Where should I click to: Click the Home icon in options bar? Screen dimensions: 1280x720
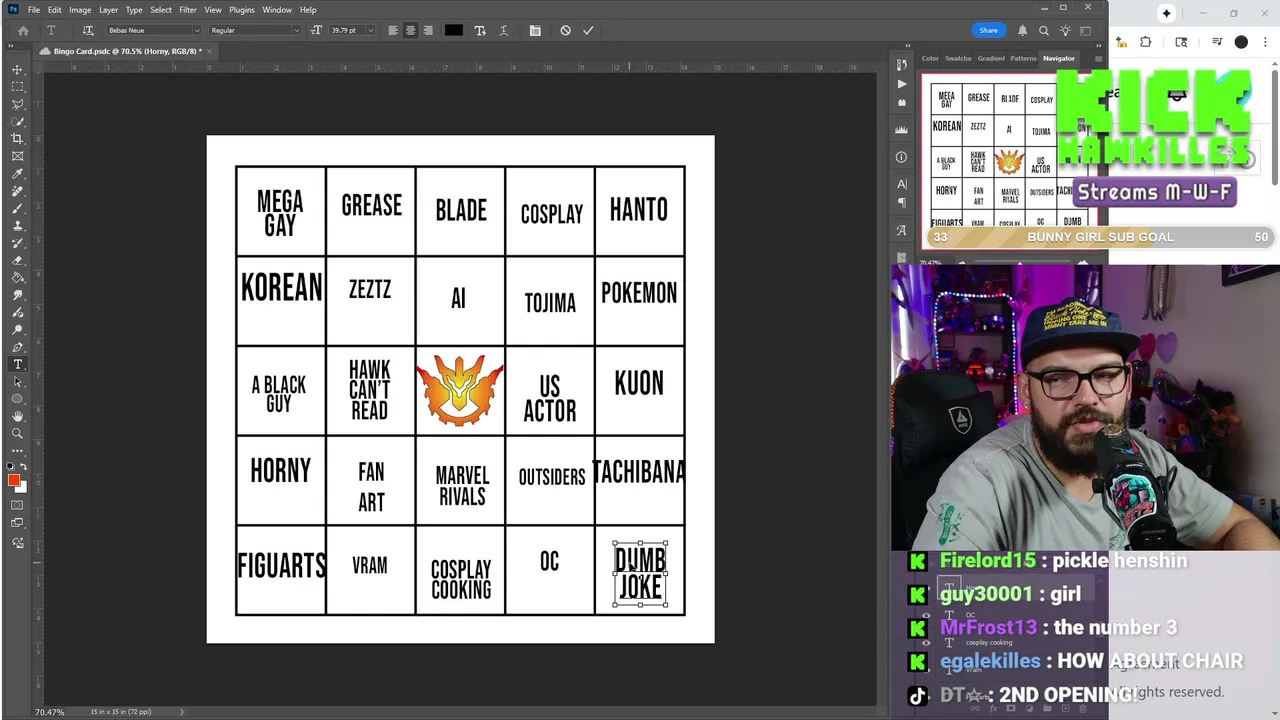pyautogui.click(x=23, y=30)
